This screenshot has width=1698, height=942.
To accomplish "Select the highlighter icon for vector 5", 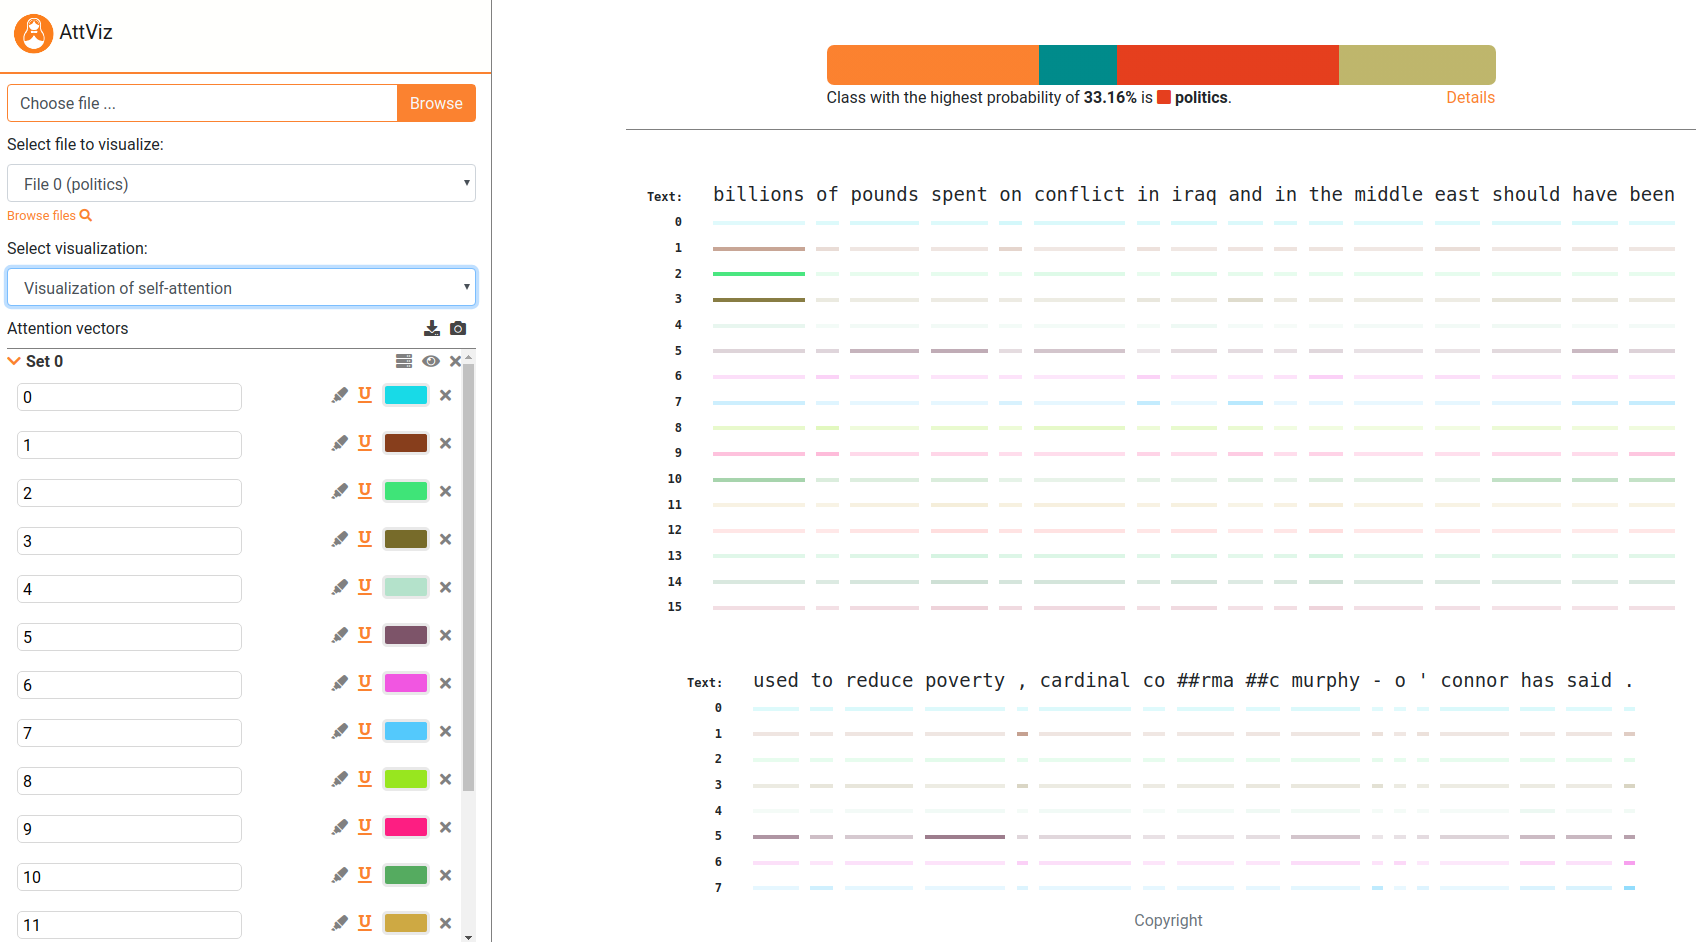I will coord(340,635).
